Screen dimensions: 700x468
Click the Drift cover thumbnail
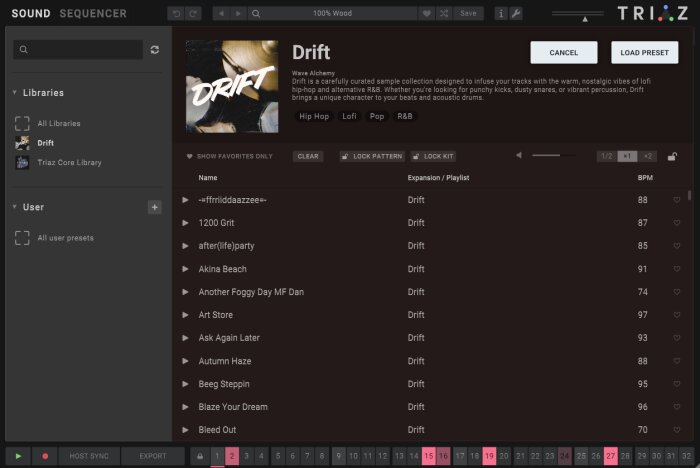[x=232, y=87]
